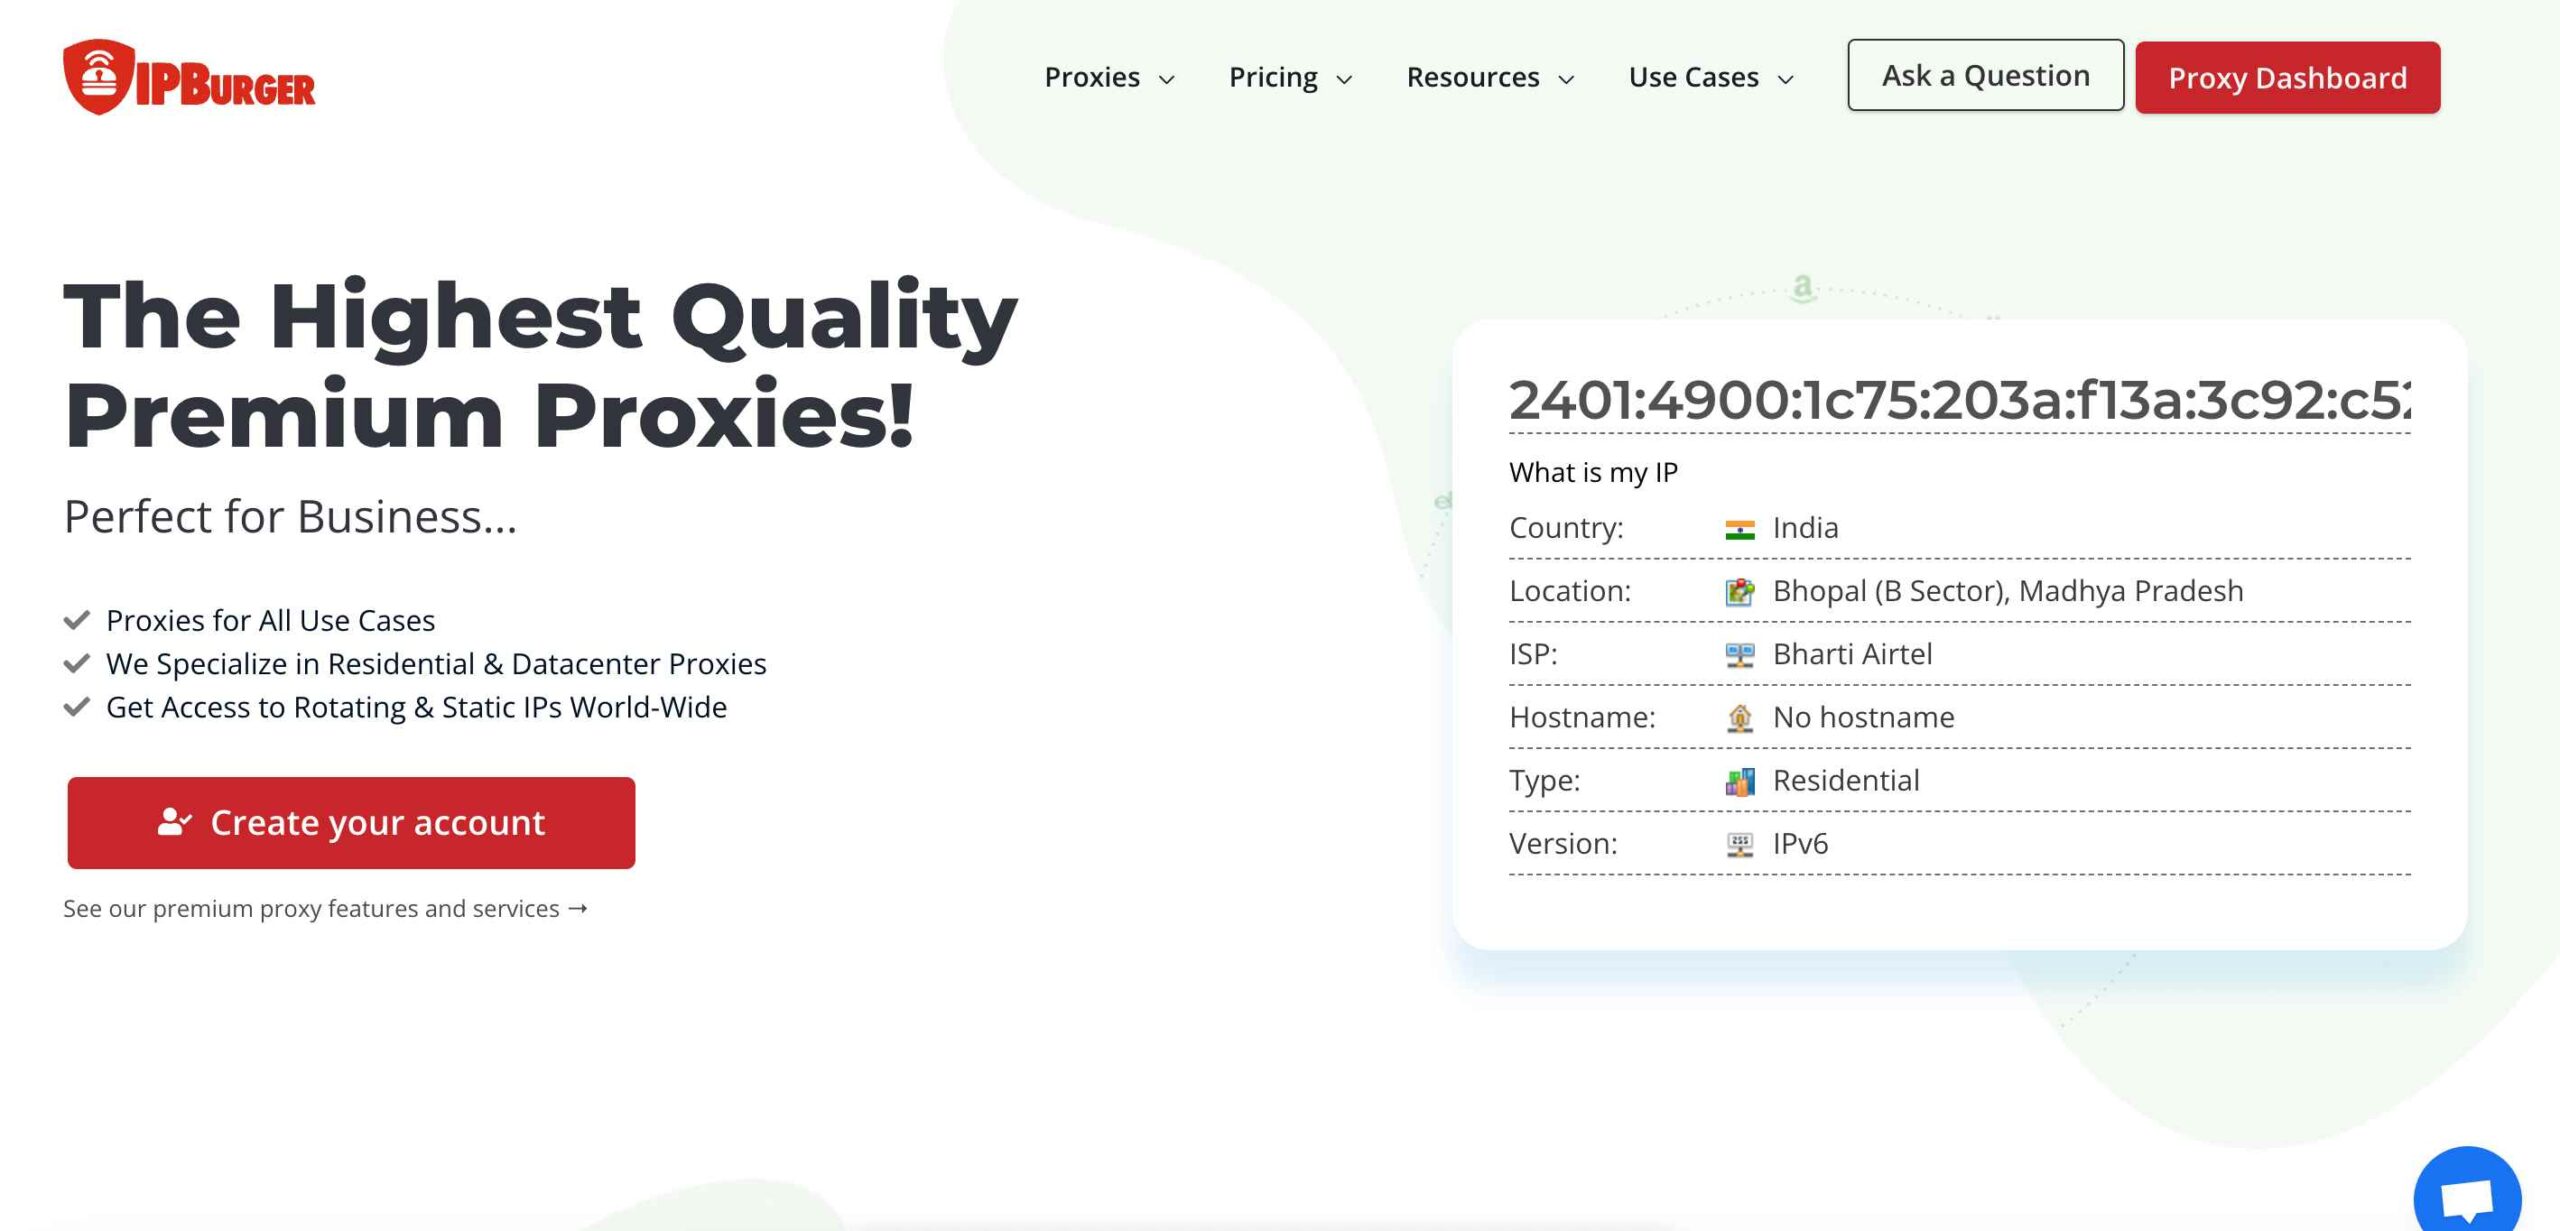Click the Type: label
Screen dimensions: 2560x1231
tap(1545, 780)
